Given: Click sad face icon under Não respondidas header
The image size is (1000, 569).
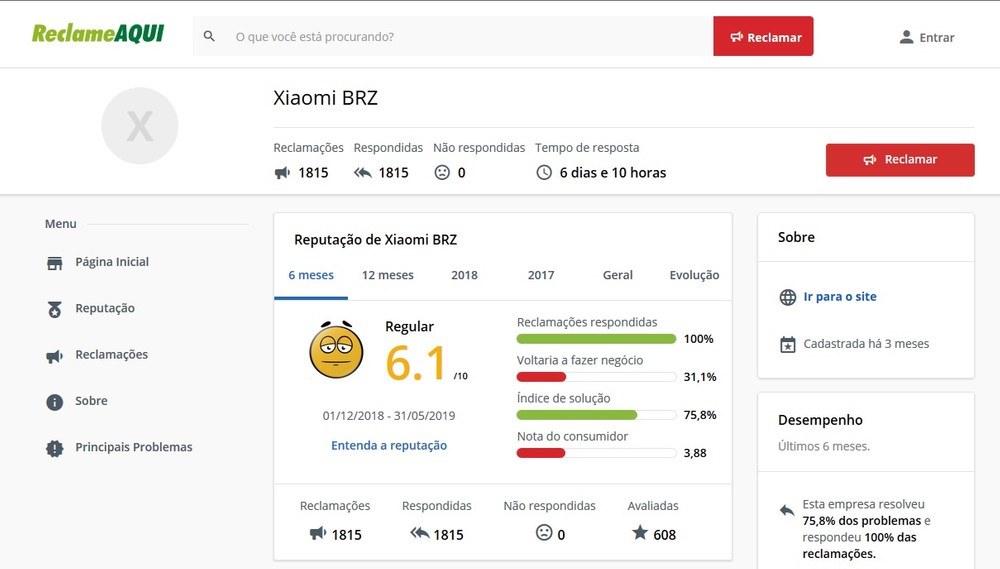Looking at the screenshot, I should pos(442,172).
